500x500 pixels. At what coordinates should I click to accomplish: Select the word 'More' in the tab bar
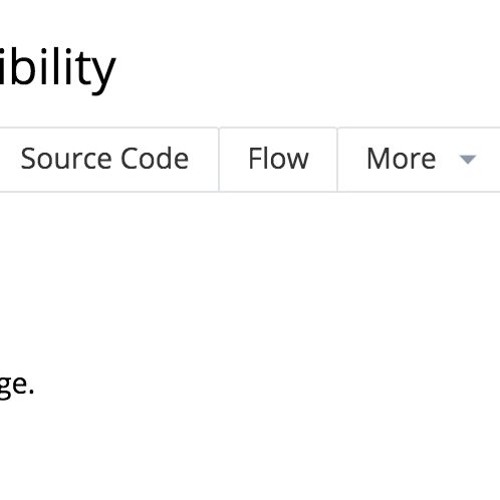[x=401, y=159]
